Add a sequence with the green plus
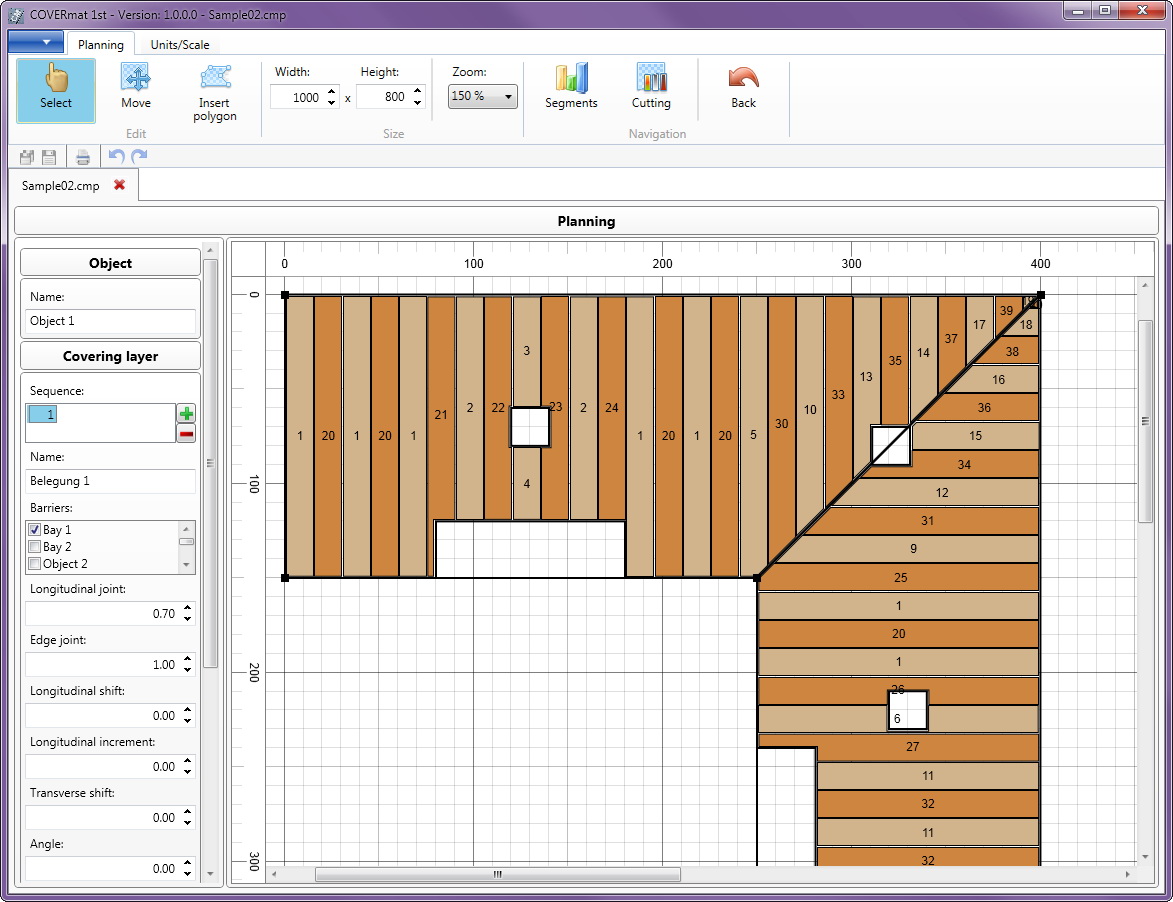Screen dimensions: 1173x902 (186, 414)
